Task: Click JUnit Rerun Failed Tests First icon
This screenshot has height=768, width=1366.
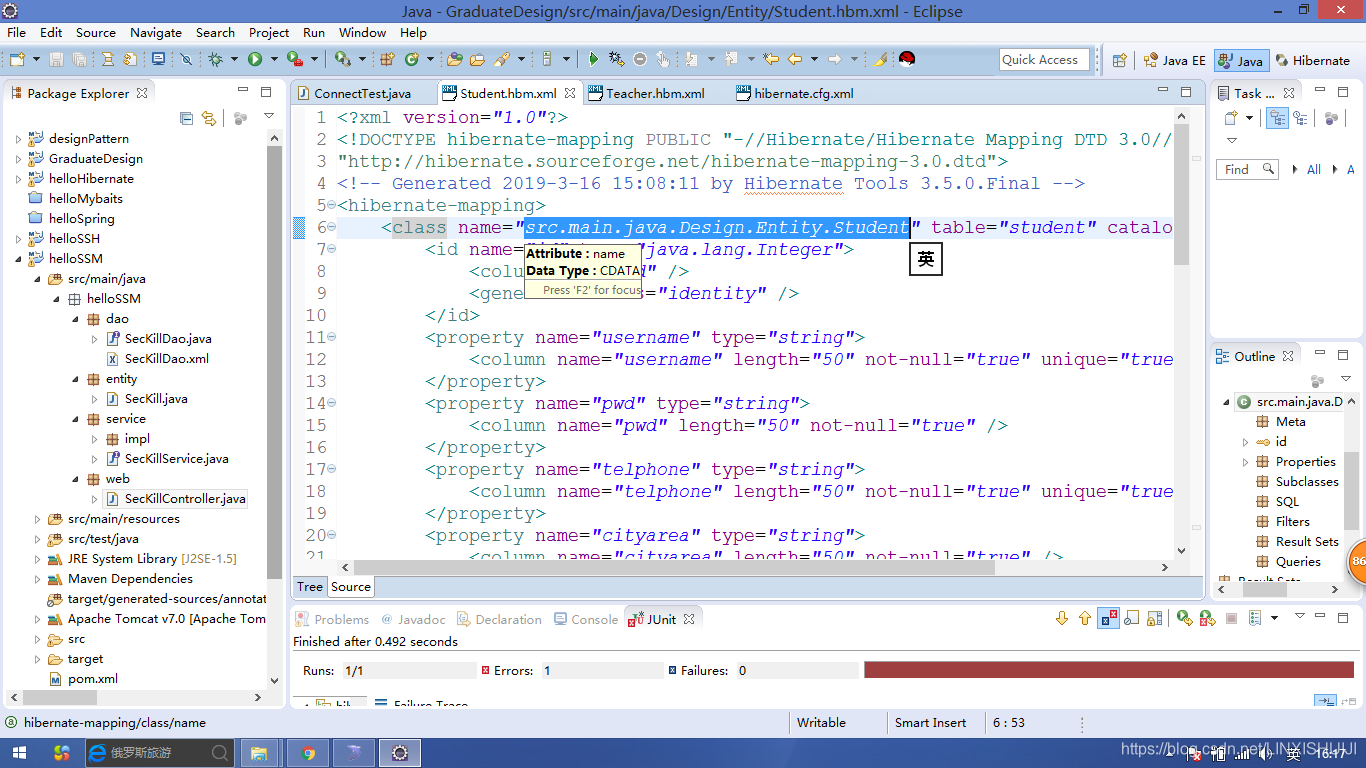Action: pos(1207,619)
